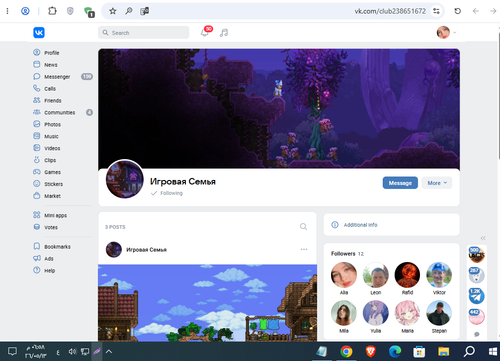Open follower Maria's profile
The image size is (500, 361).
[407, 313]
